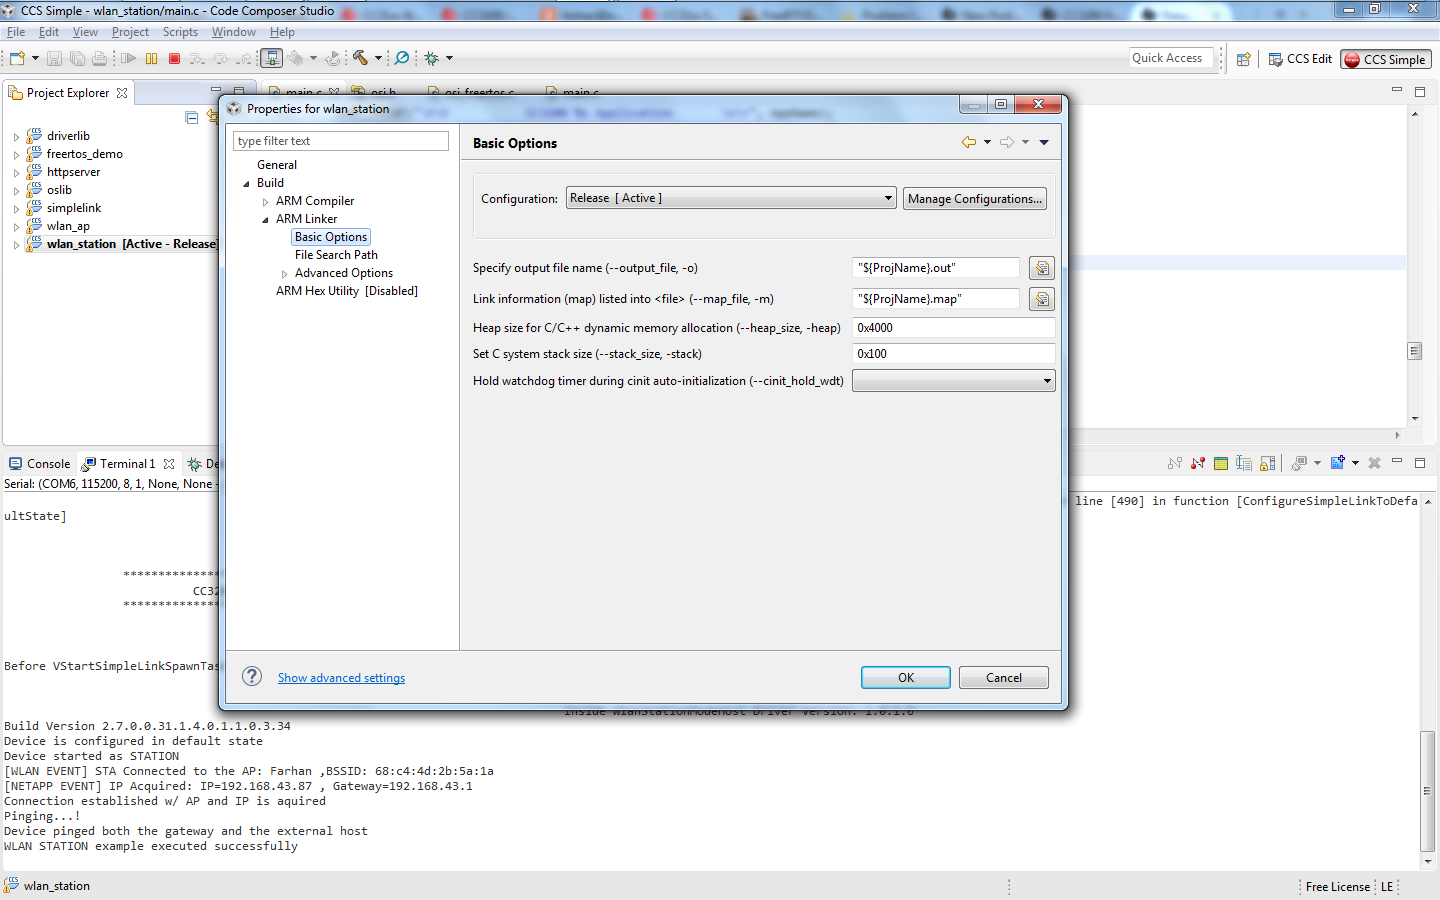Minimize the editor area panel
The height and width of the screenshot is (900, 1440).
[x=1397, y=90]
